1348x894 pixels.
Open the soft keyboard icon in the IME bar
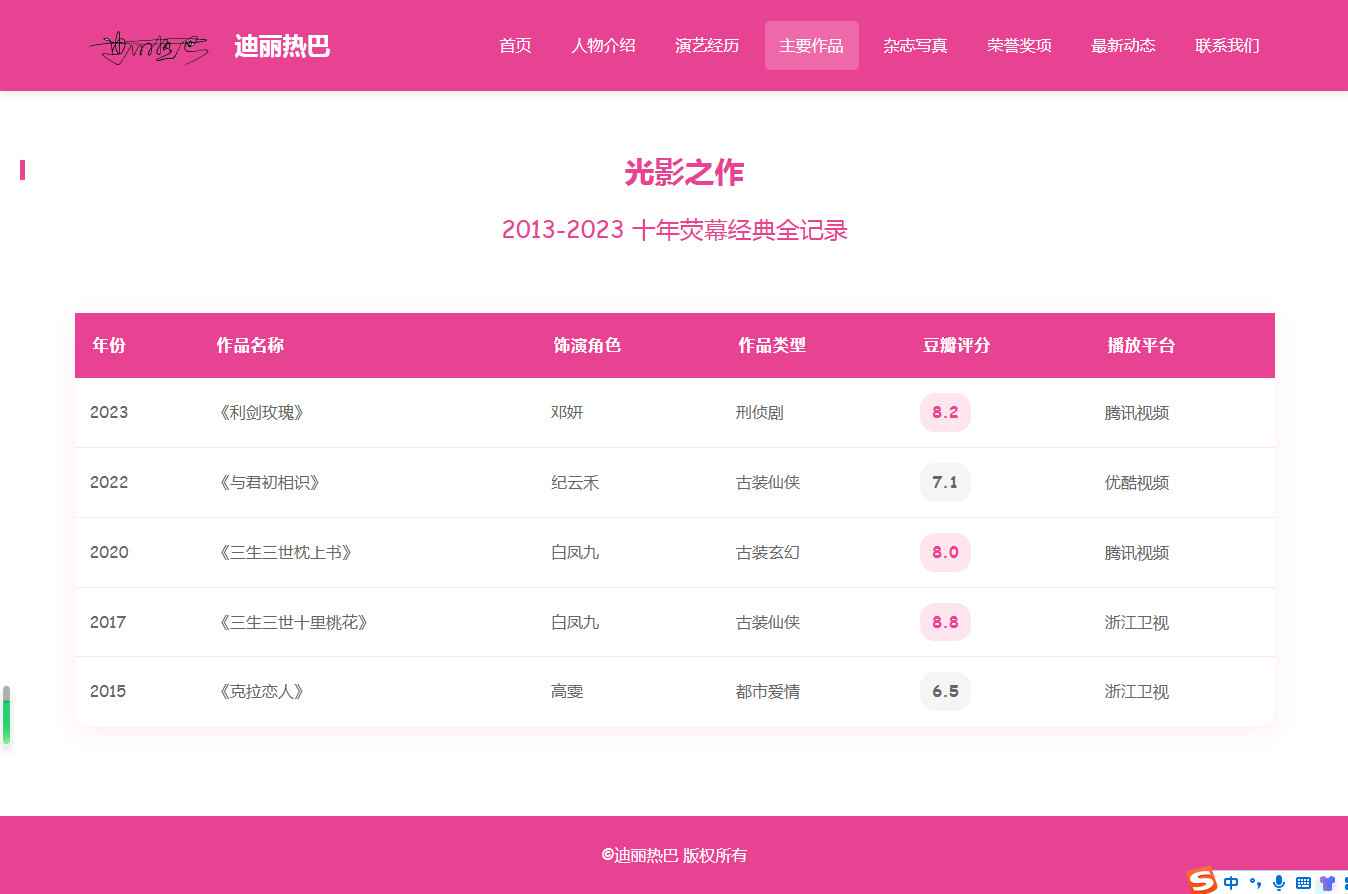click(x=1303, y=882)
